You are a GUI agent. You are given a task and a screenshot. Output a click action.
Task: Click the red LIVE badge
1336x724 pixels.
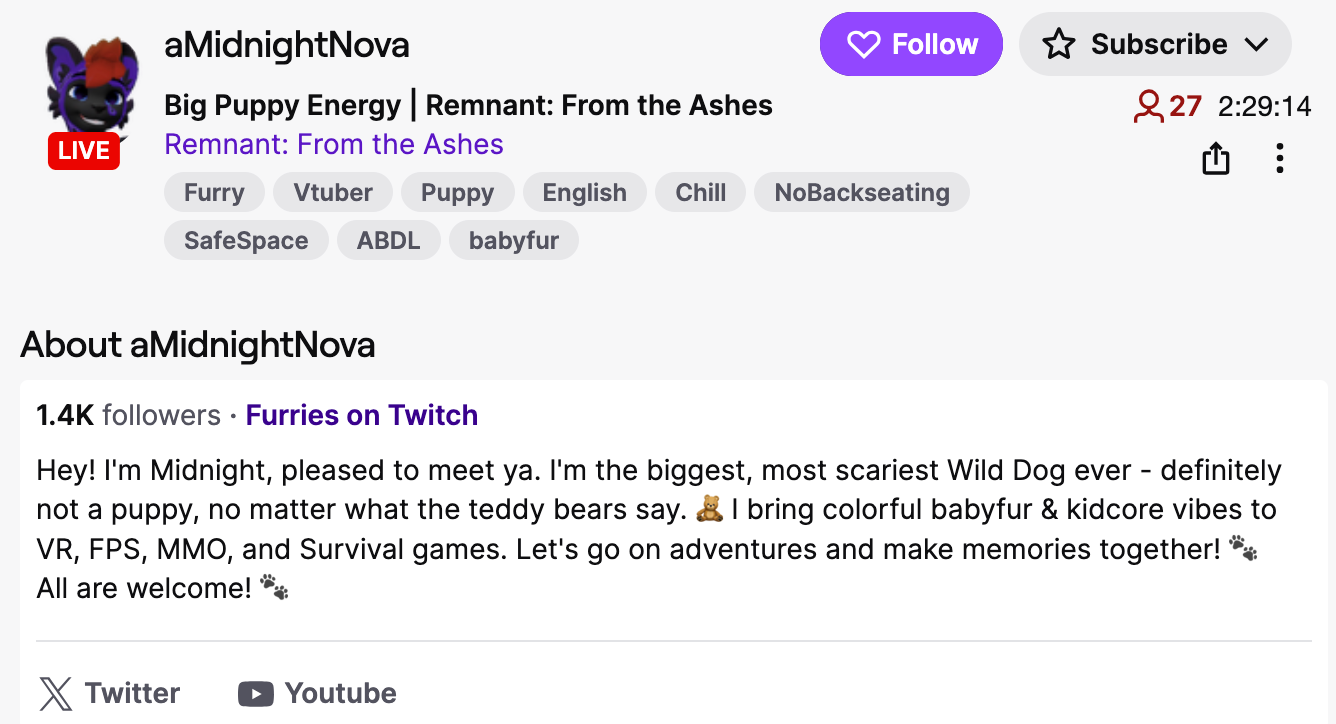click(84, 151)
